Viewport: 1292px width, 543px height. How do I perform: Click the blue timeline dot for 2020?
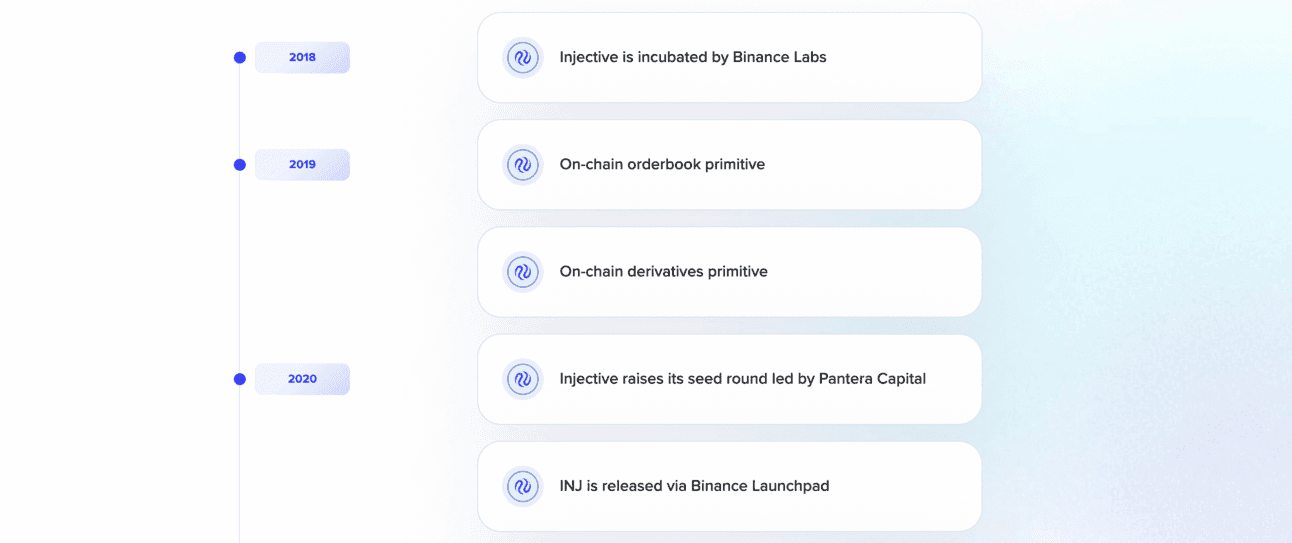(240, 379)
